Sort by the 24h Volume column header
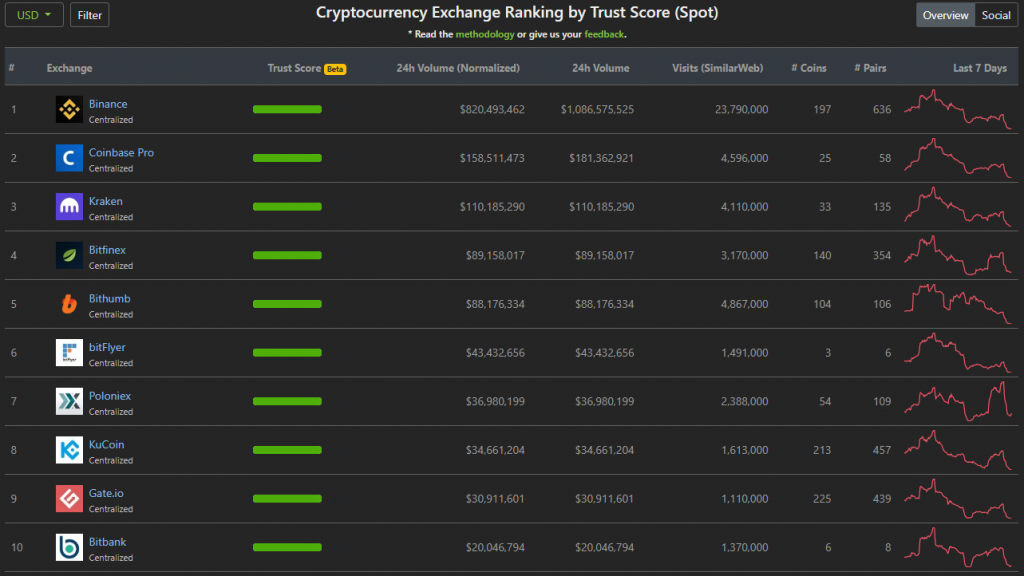This screenshot has height=576, width=1024. 600,68
